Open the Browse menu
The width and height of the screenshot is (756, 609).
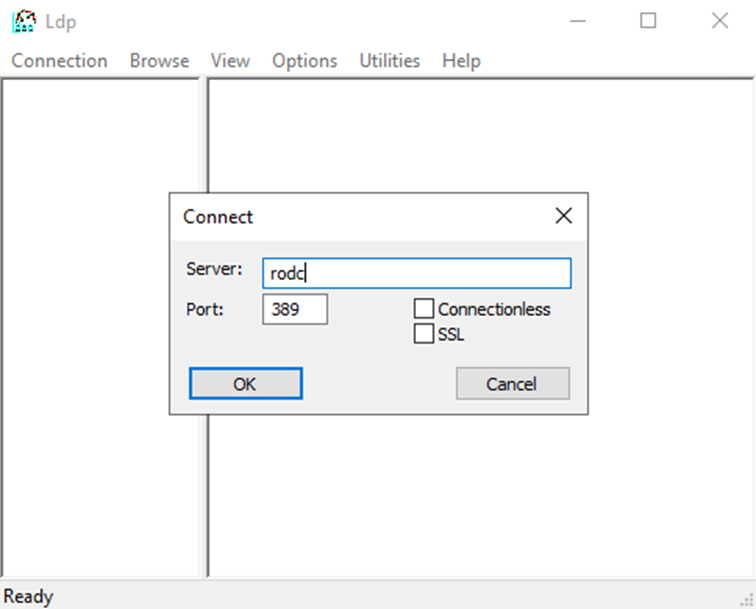tap(159, 61)
